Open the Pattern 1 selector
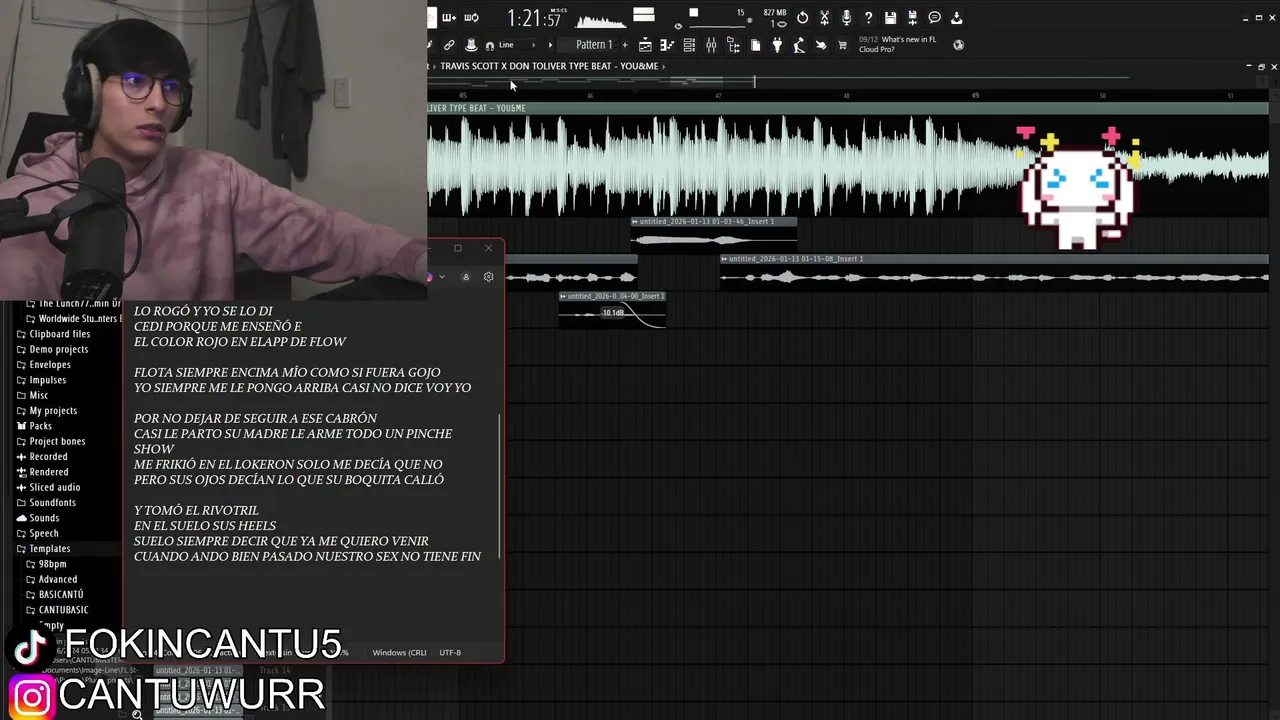The width and height of the screenshot is (1280, 720). click(x=593, y=45)
